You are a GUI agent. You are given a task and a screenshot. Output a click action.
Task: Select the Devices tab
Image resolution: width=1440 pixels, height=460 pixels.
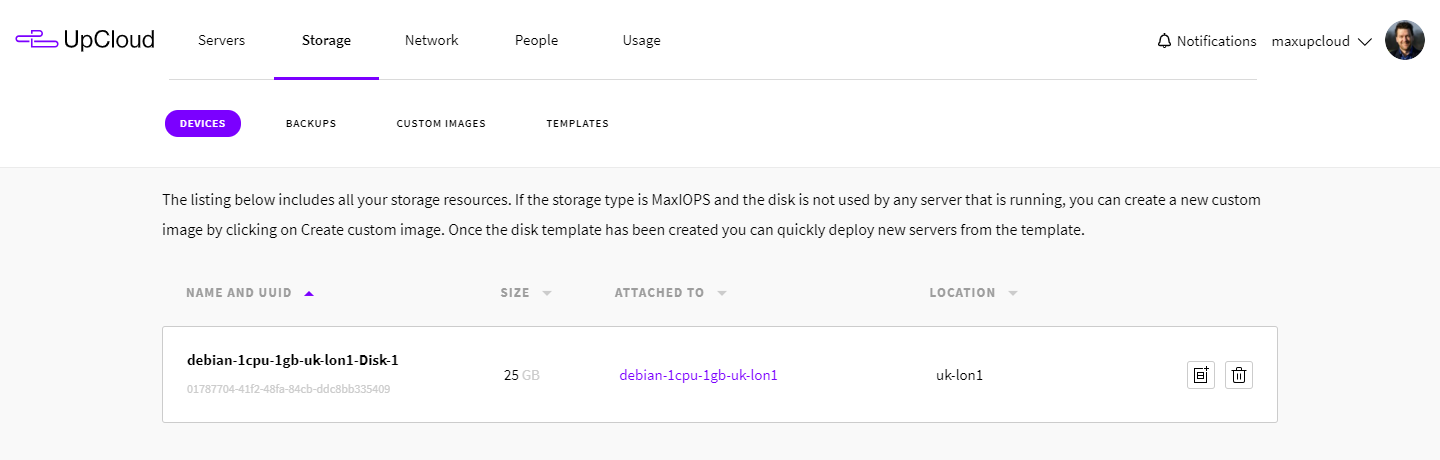[x=203, y=124]
